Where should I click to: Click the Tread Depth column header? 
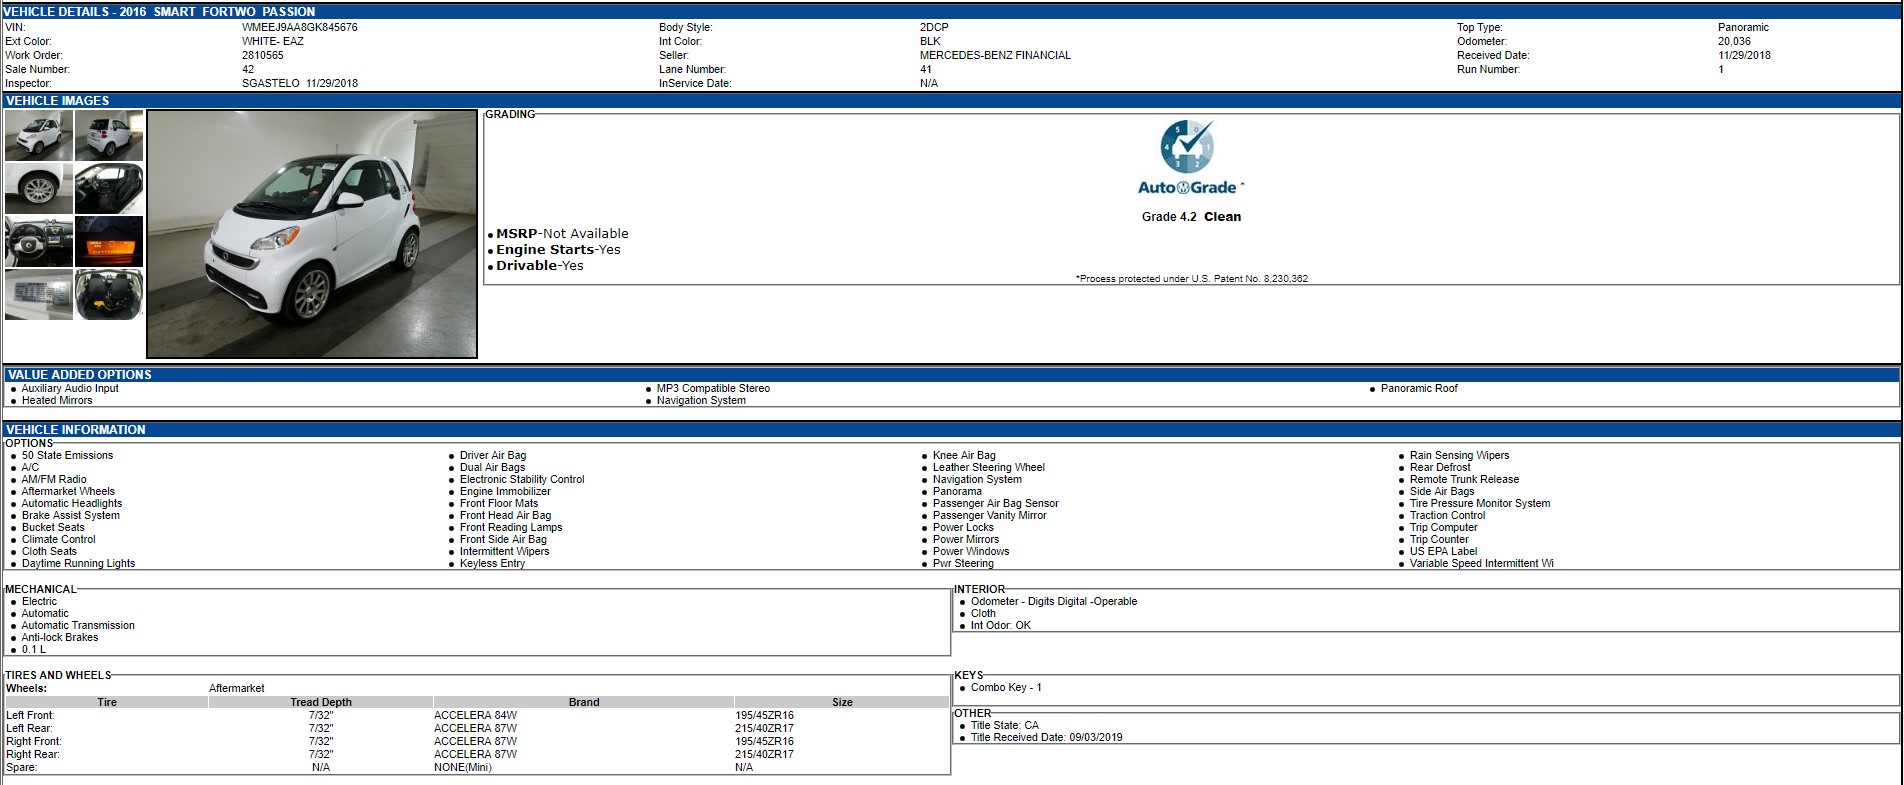coord(321,702)
